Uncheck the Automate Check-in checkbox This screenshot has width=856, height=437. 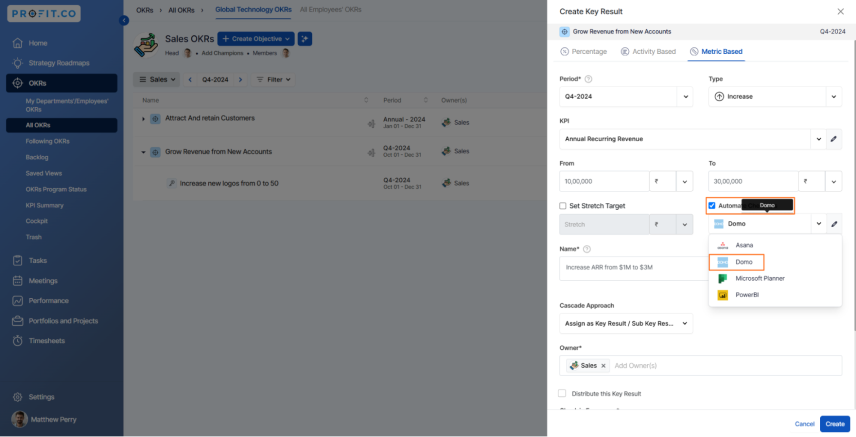click(712, 205)
